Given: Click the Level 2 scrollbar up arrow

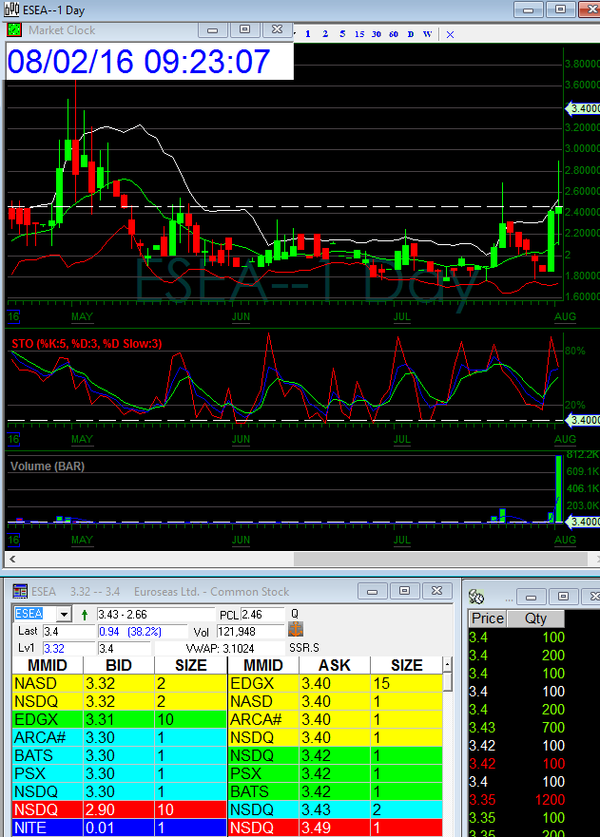Looking at the screenshot, I should coord(447,665).
